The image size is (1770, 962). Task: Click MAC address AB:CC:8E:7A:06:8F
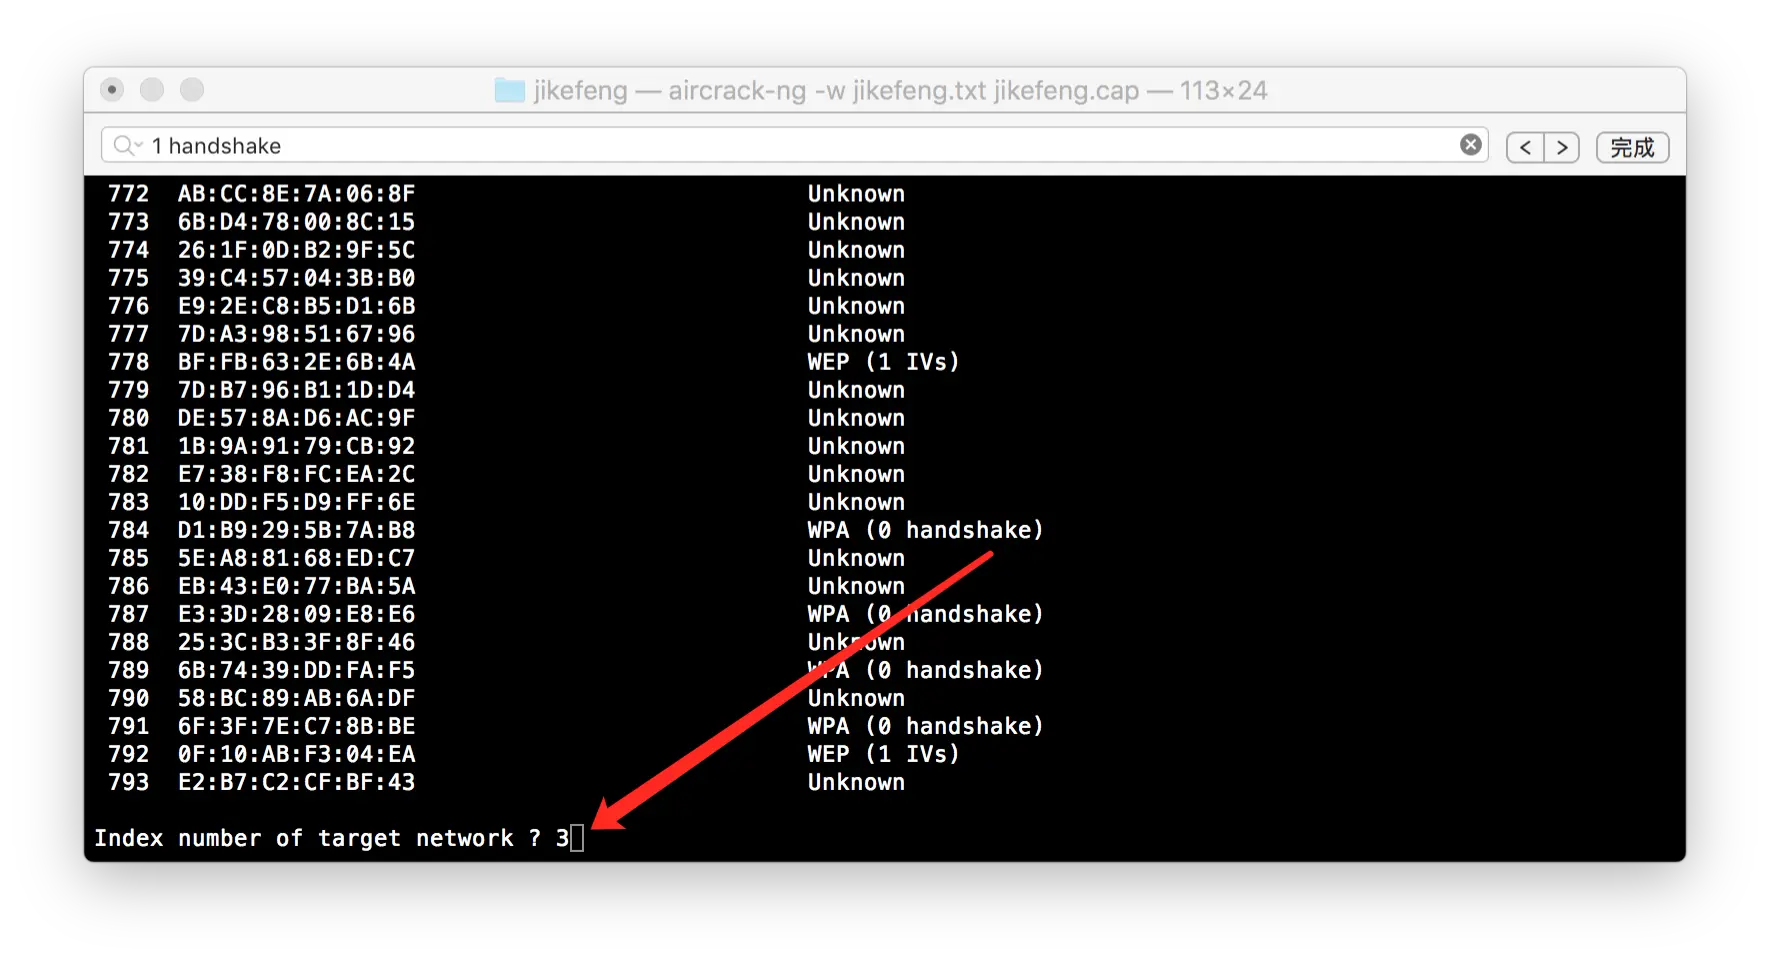pyautogui.click(x=296, y=194)
